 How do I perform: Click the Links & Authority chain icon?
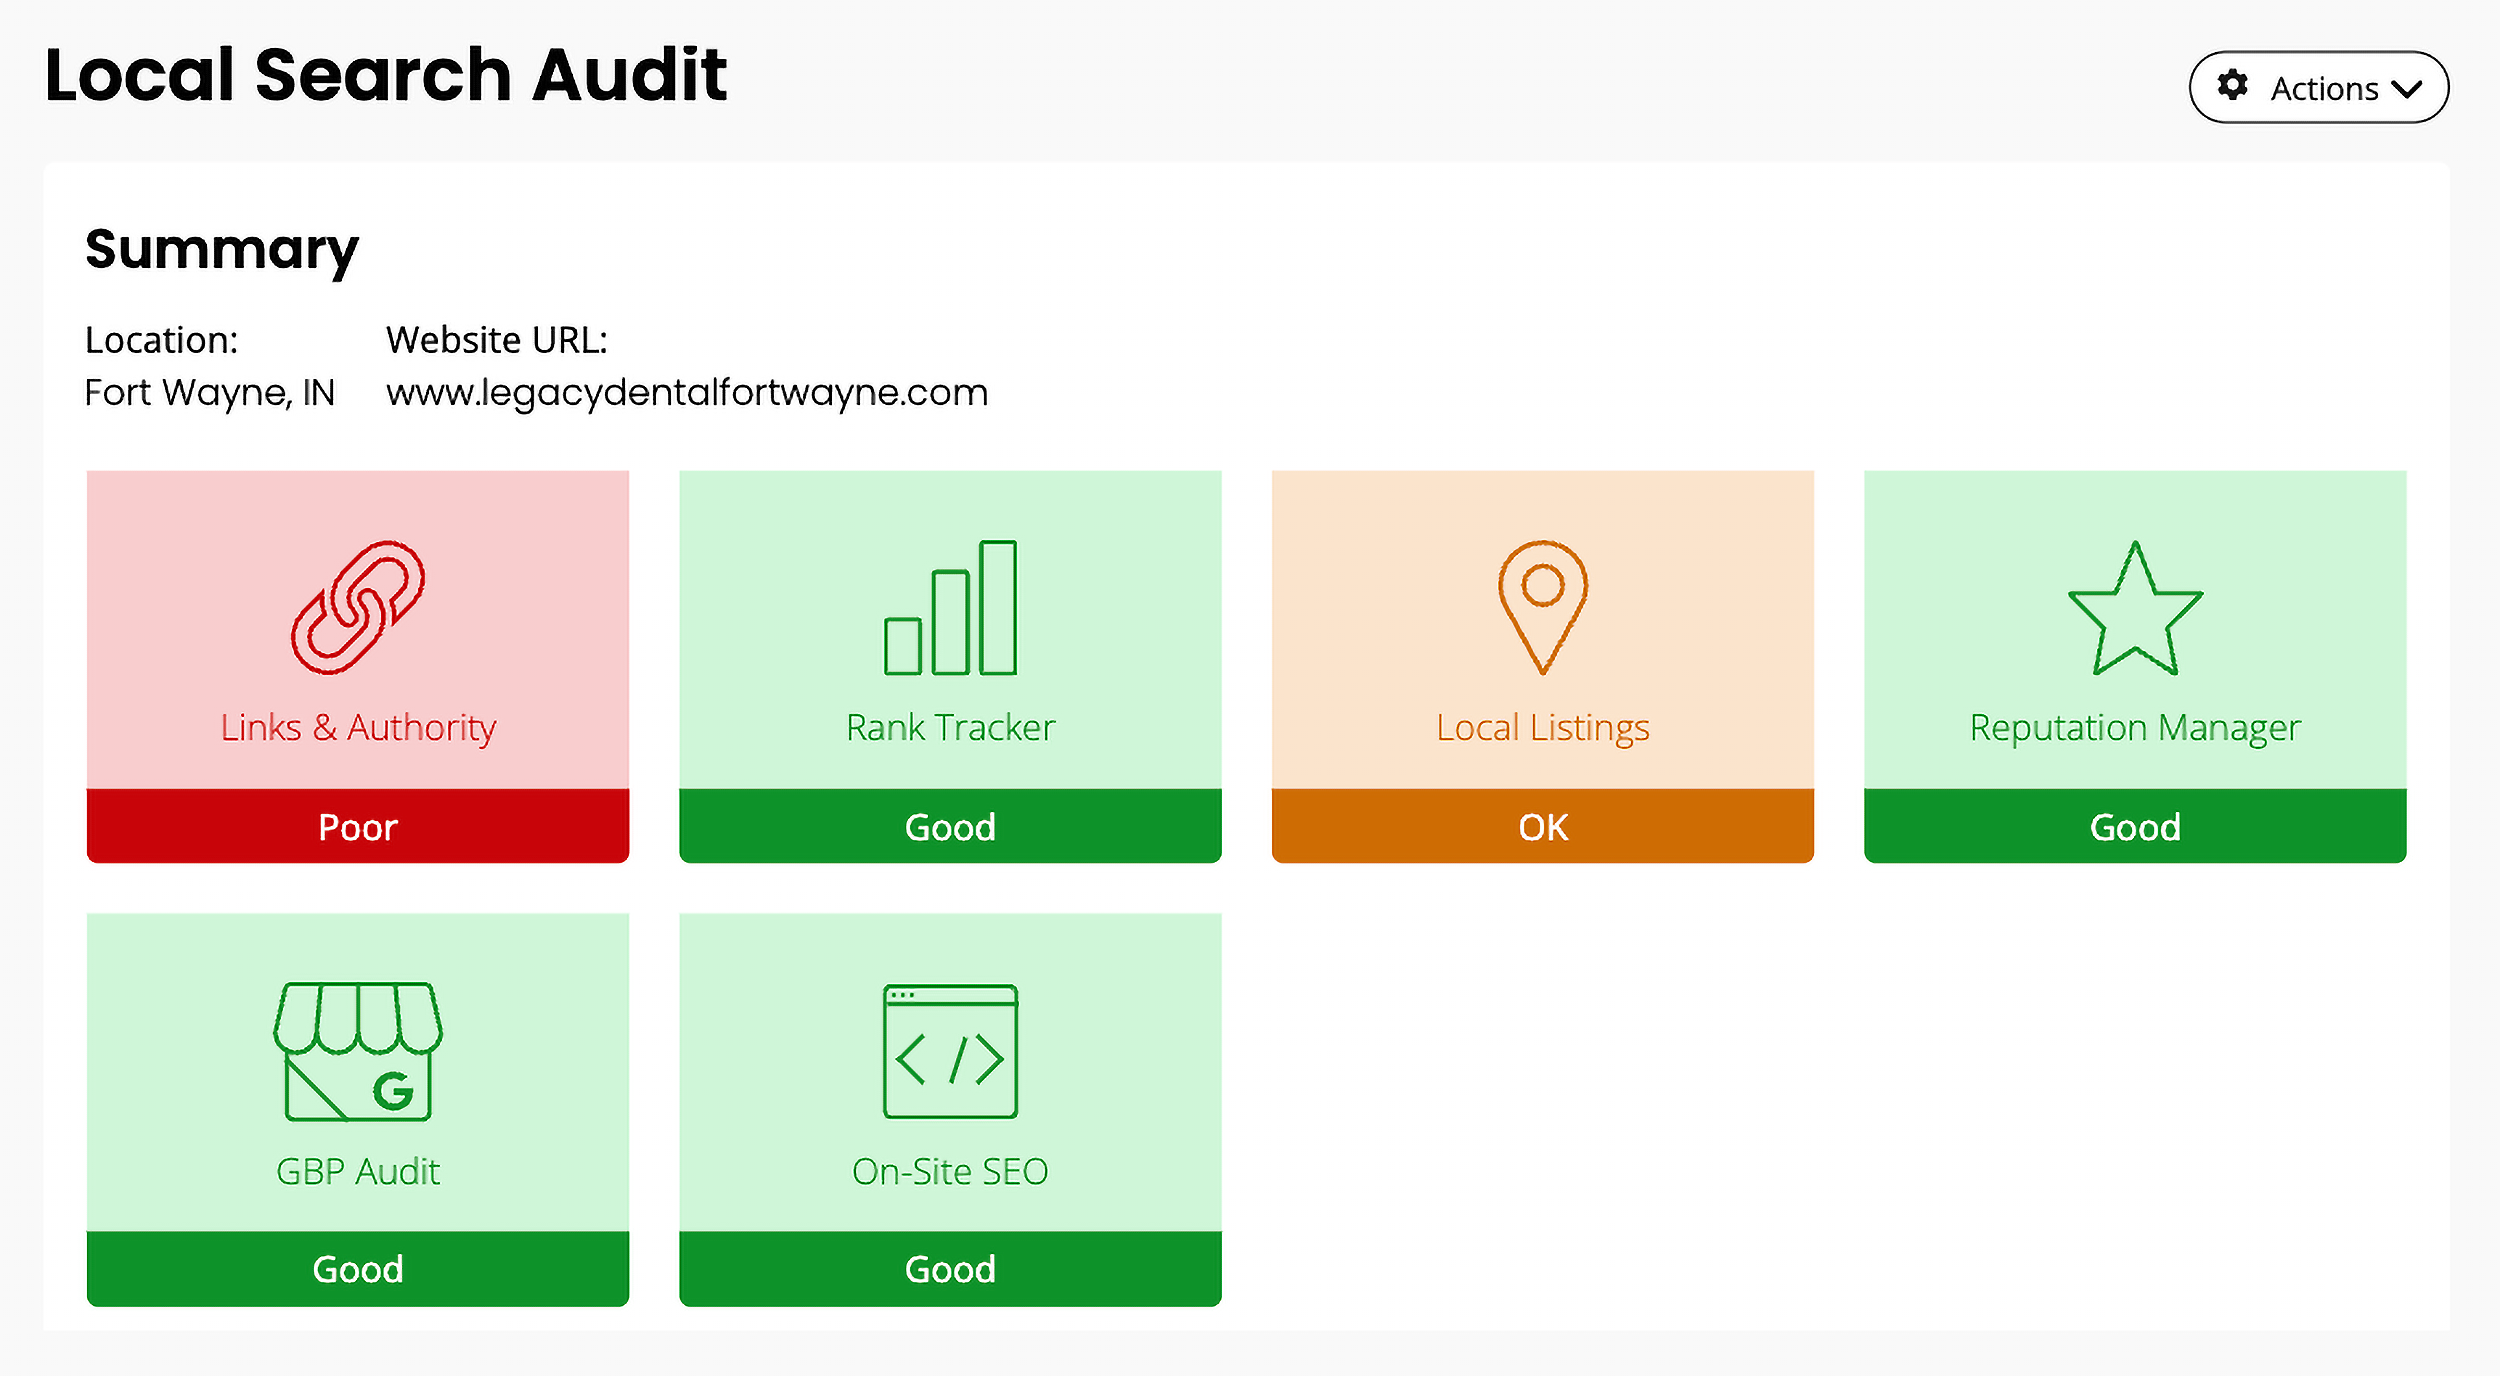click(358, 608)
